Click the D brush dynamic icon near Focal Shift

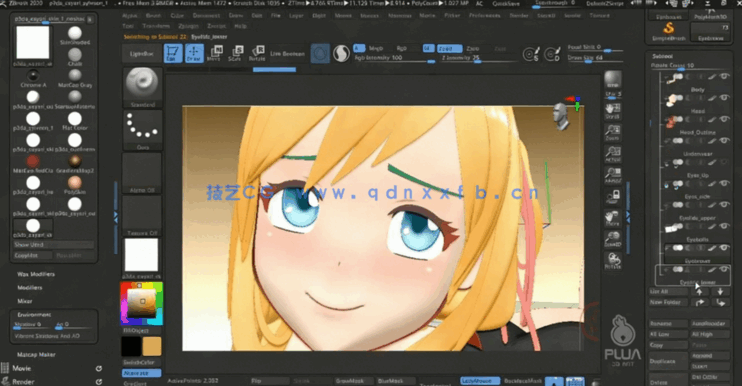[552, 54]
